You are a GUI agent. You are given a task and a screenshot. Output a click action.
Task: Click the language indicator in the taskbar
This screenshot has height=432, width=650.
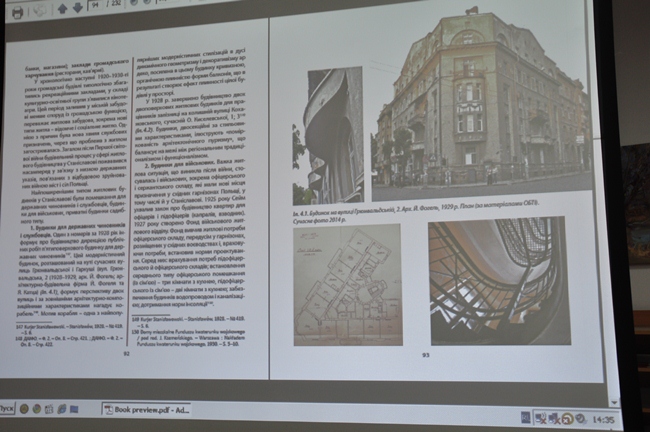point(525,417)
